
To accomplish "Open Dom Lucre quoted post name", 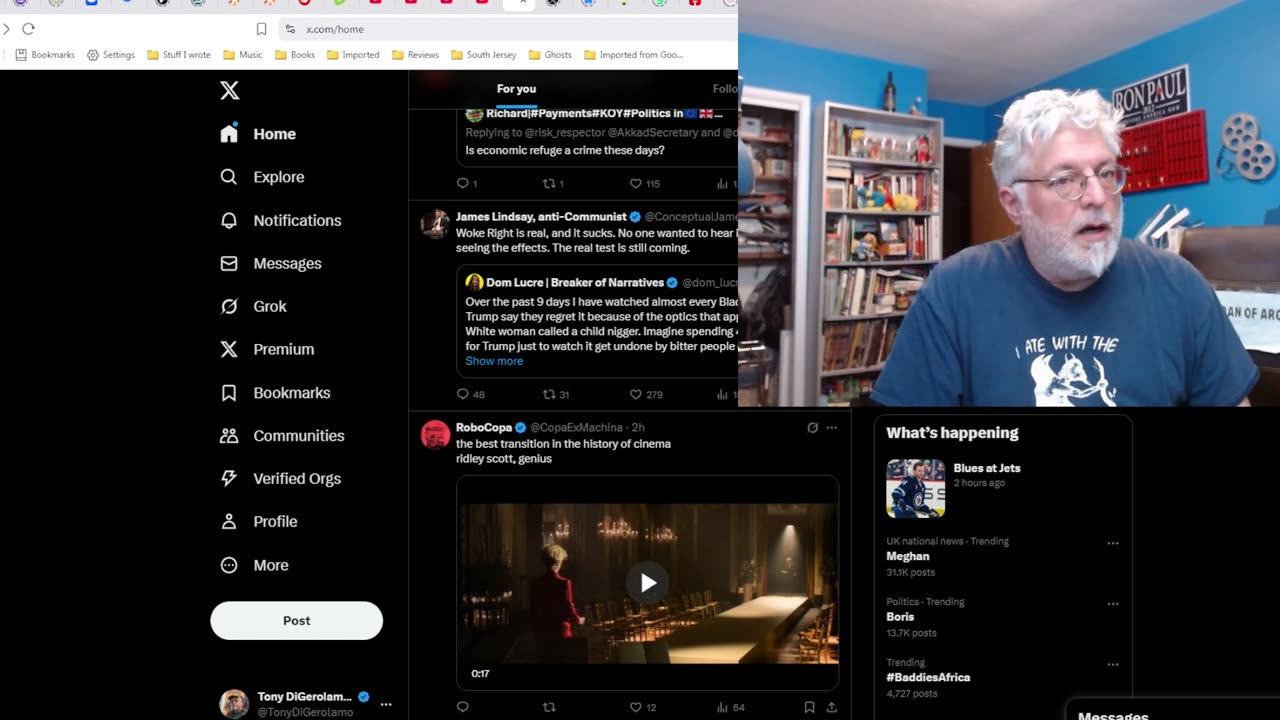I will [575, 283].
